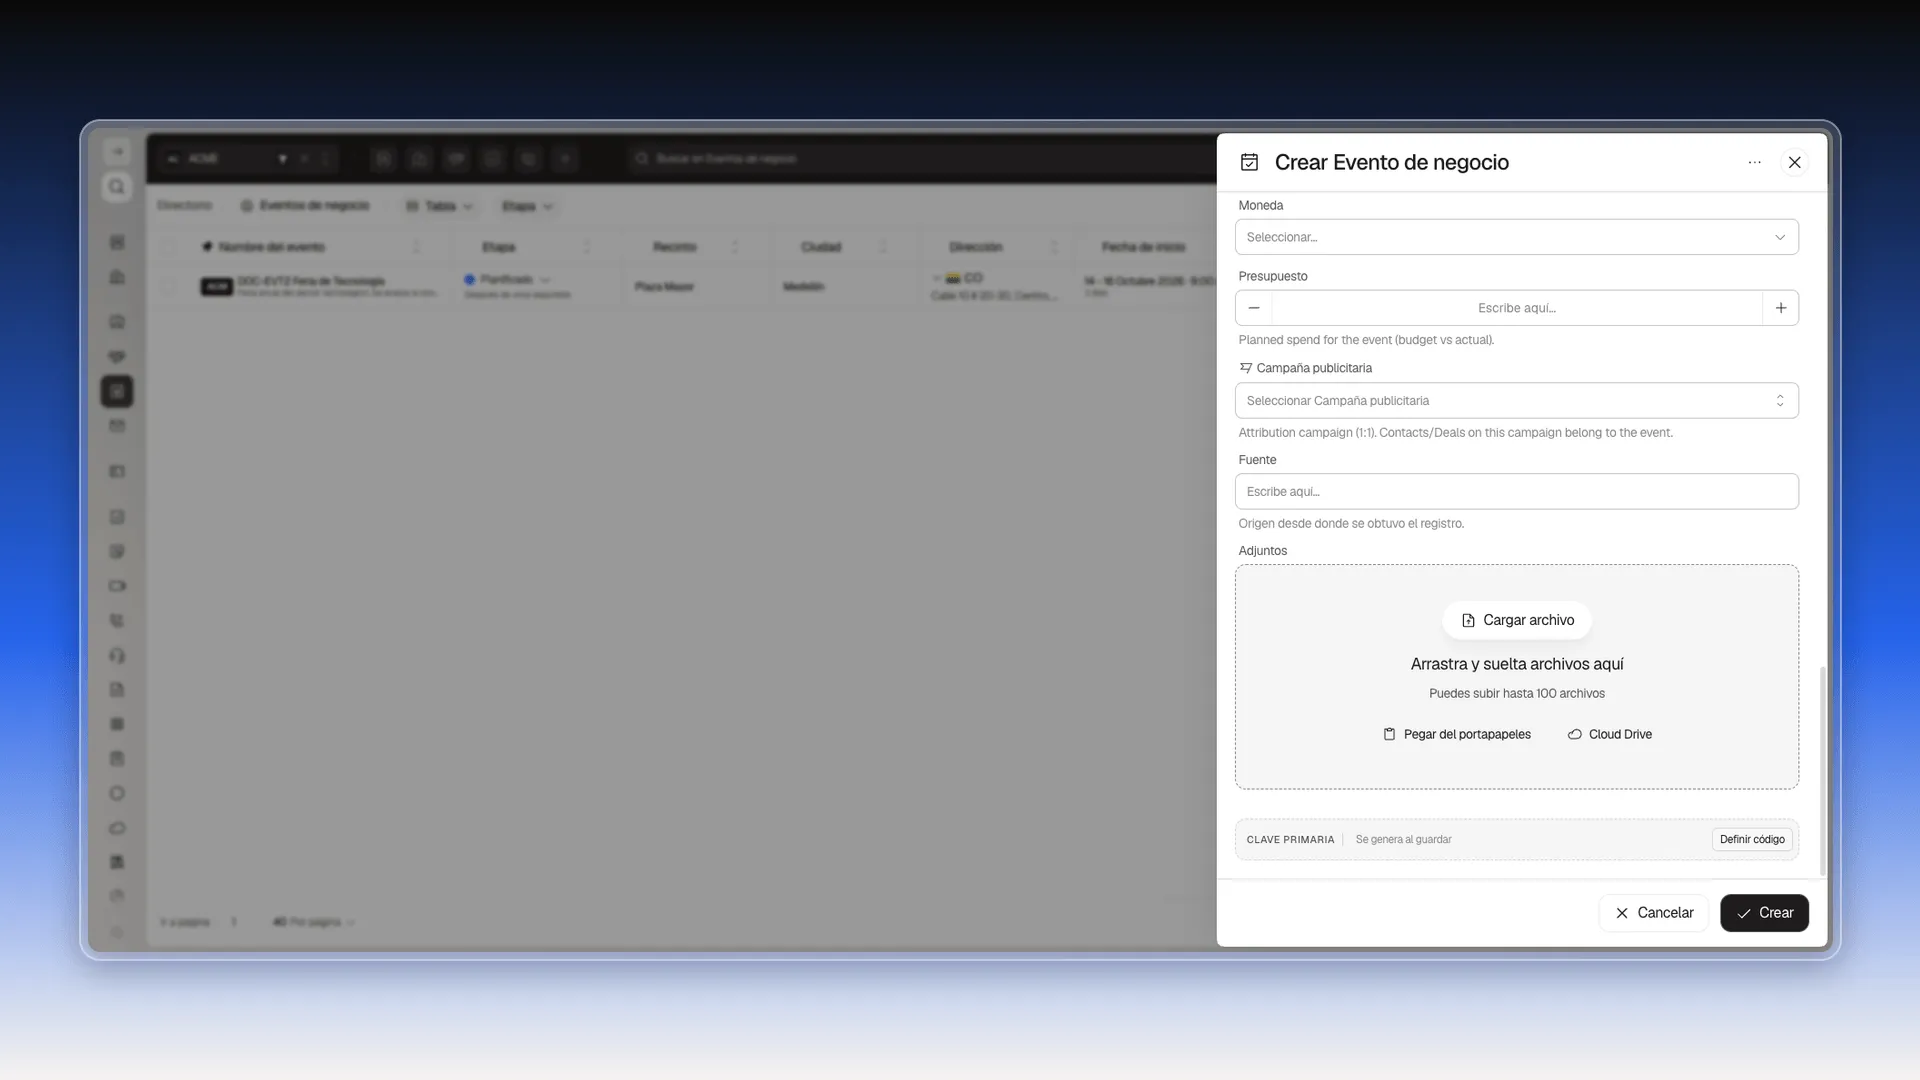
Task: Decrease Presupuesto with the minus button
Action: coord(1254,308)
